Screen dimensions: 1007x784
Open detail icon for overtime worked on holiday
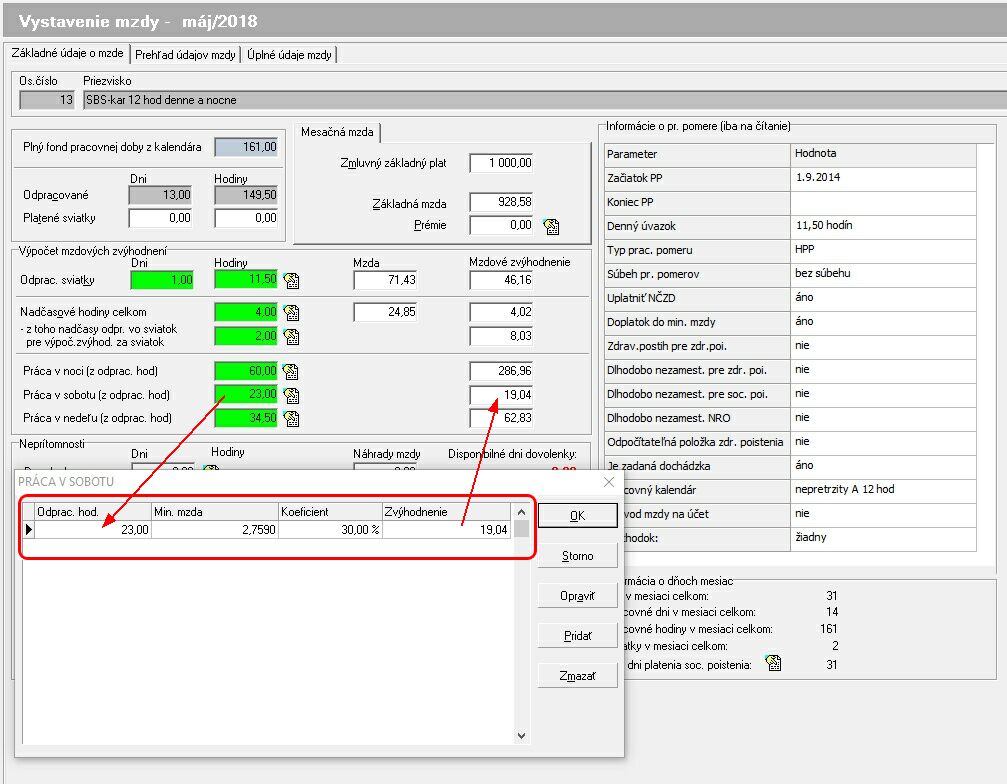tap(291, 336)
